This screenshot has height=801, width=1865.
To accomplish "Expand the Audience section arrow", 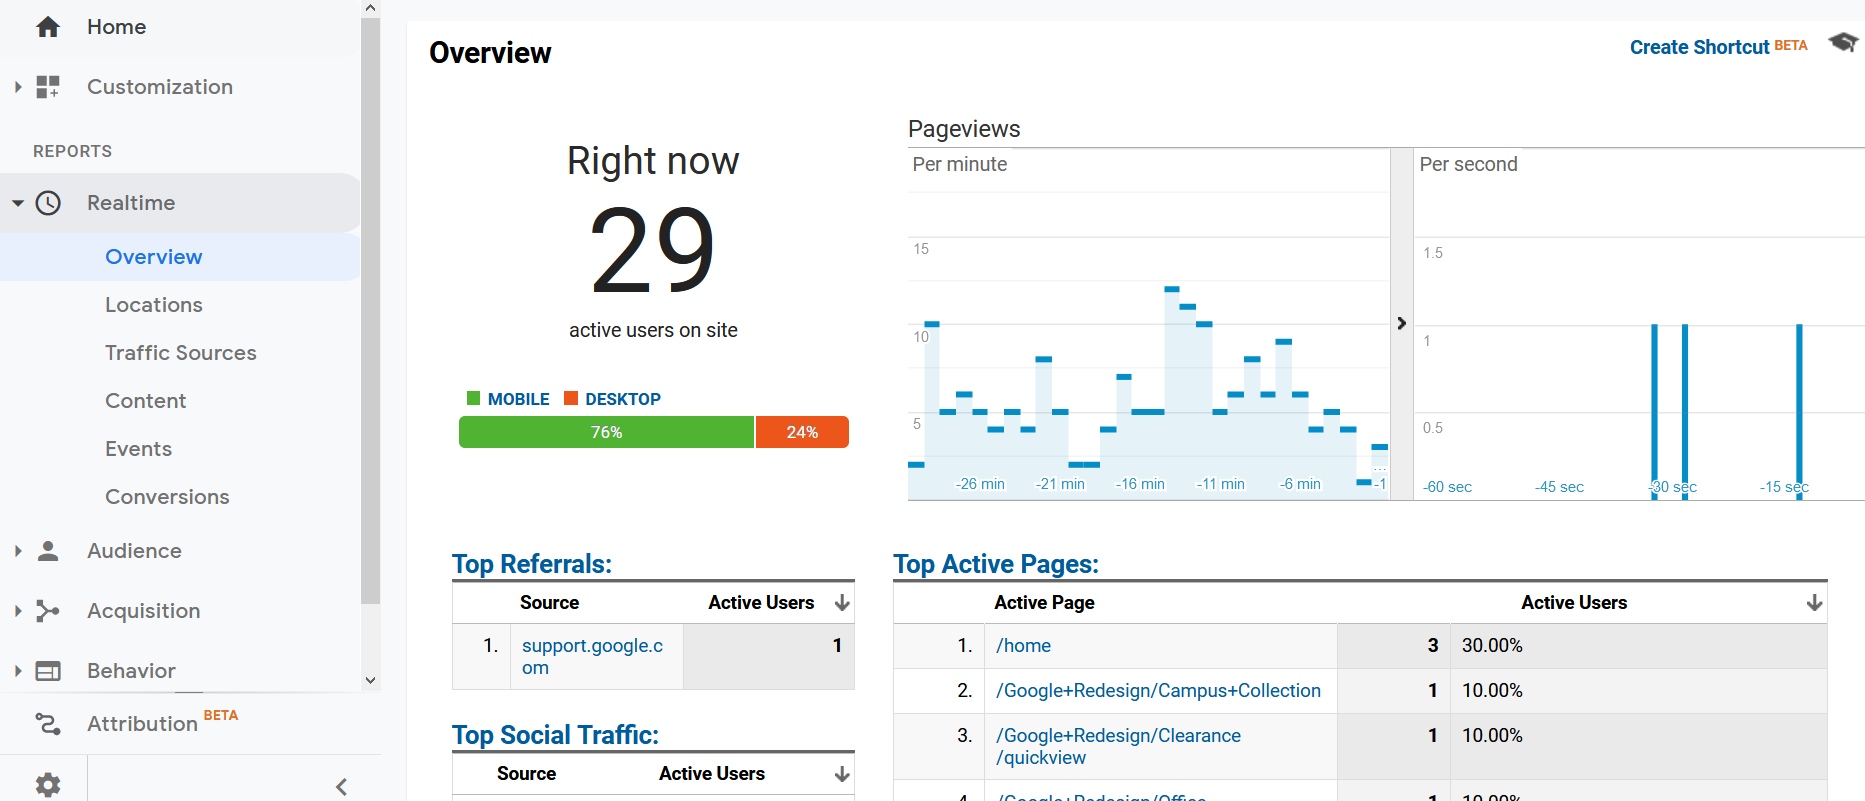I will (x=18, y=551).
